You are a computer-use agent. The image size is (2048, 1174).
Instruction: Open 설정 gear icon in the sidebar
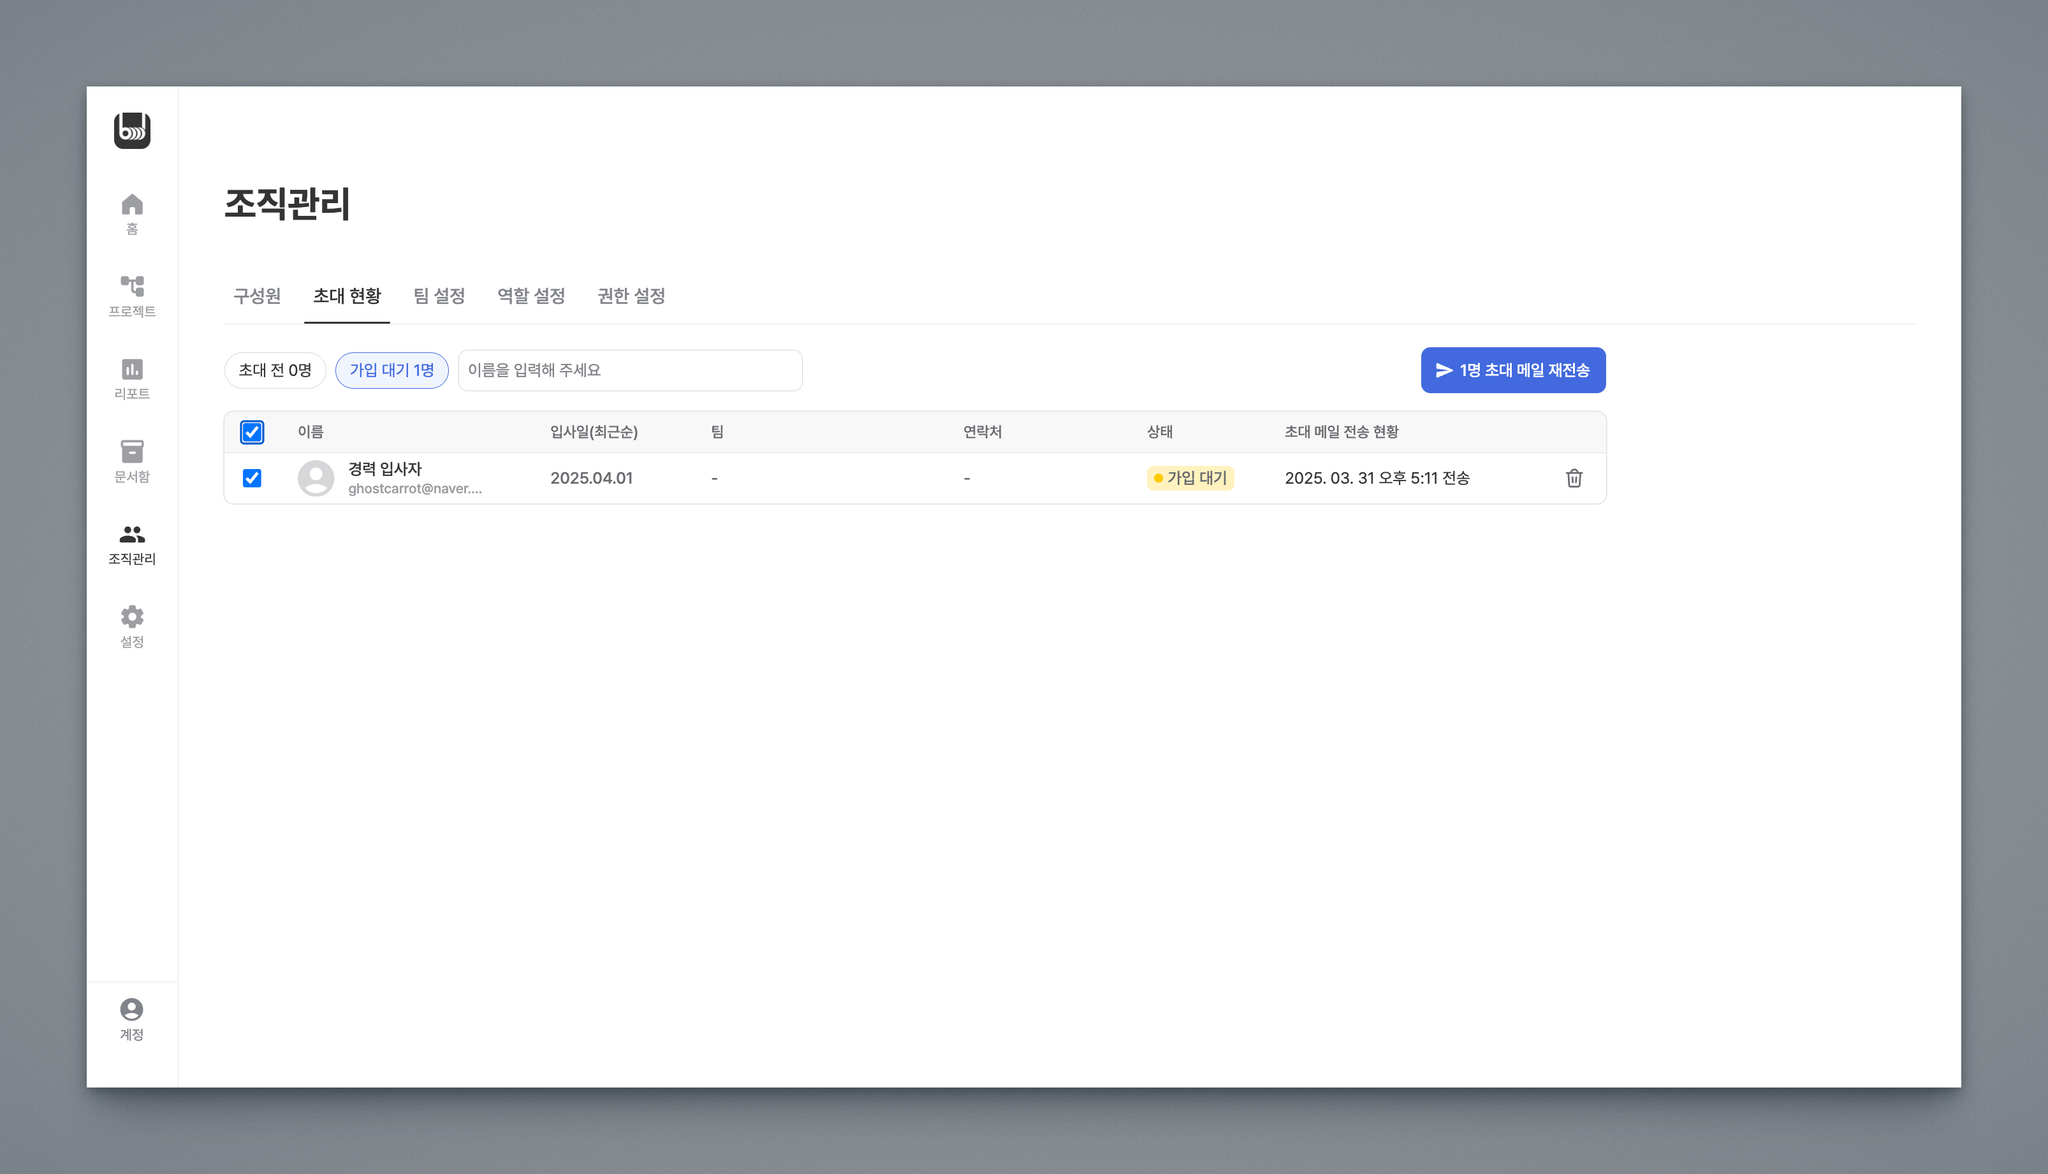click(x=132, y=617)
